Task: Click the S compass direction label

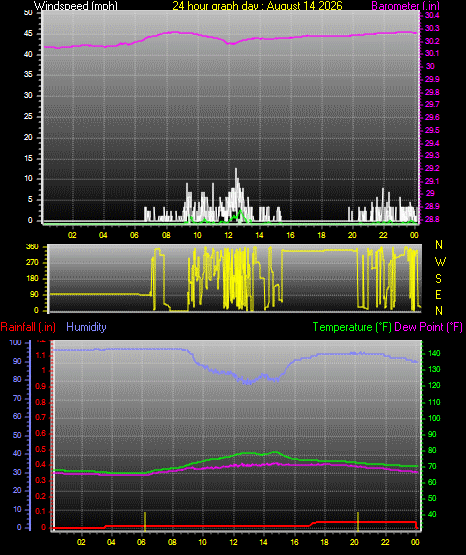Action: point(438,279)
